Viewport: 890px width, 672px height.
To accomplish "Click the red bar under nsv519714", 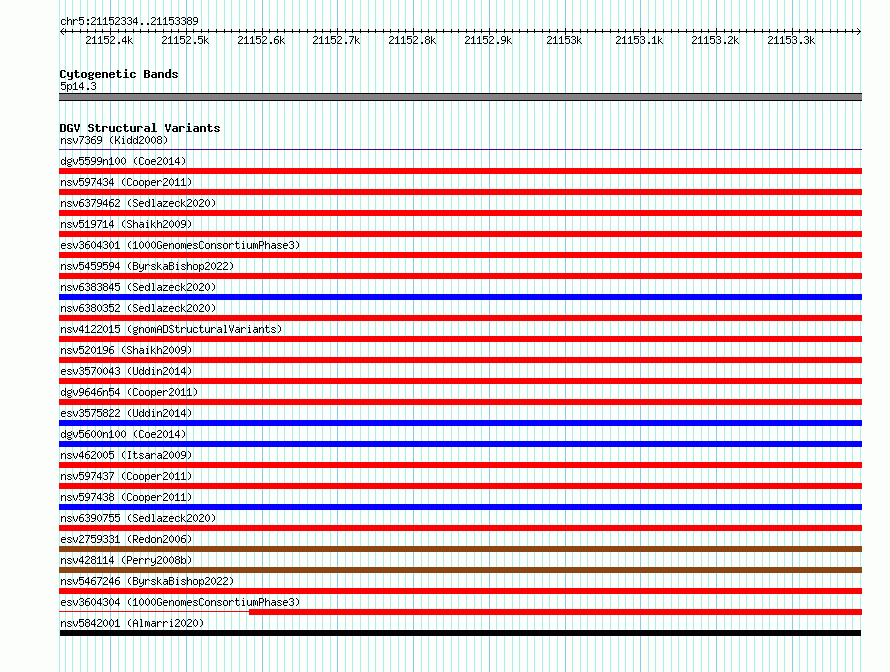I will coord(460,234).
